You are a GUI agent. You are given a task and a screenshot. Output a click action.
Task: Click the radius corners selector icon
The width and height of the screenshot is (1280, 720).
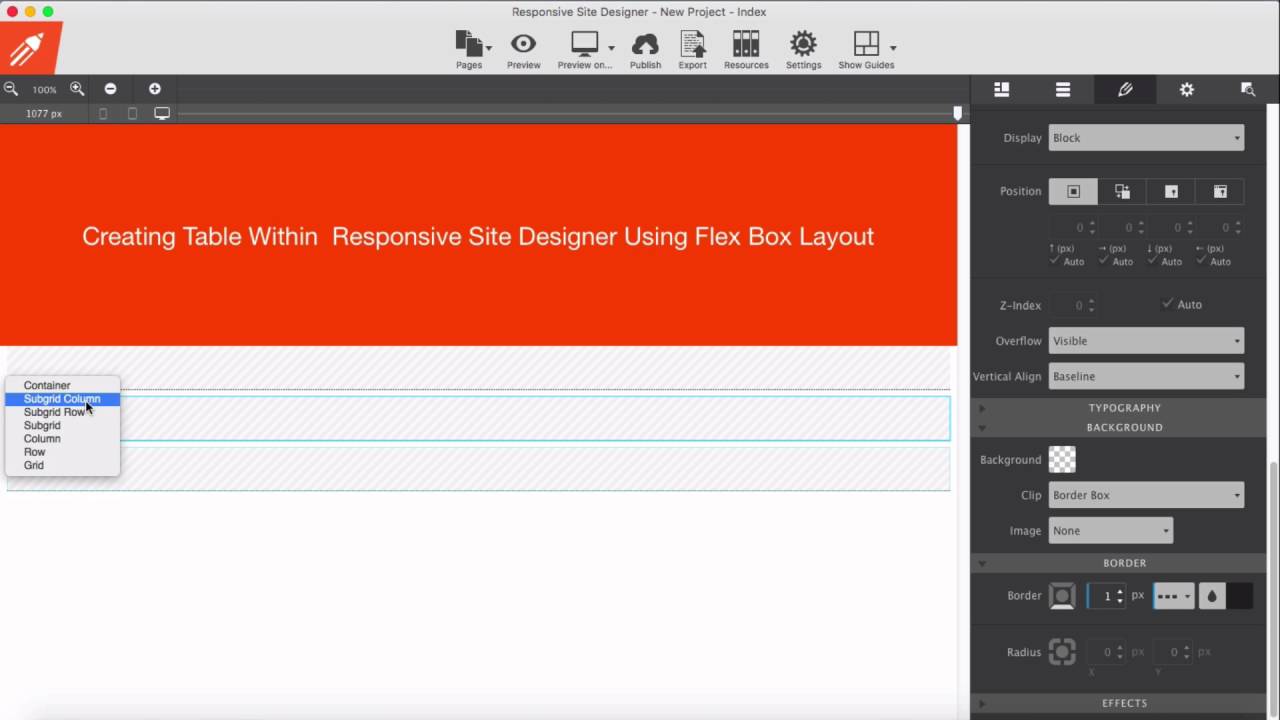coord(1062,652)
